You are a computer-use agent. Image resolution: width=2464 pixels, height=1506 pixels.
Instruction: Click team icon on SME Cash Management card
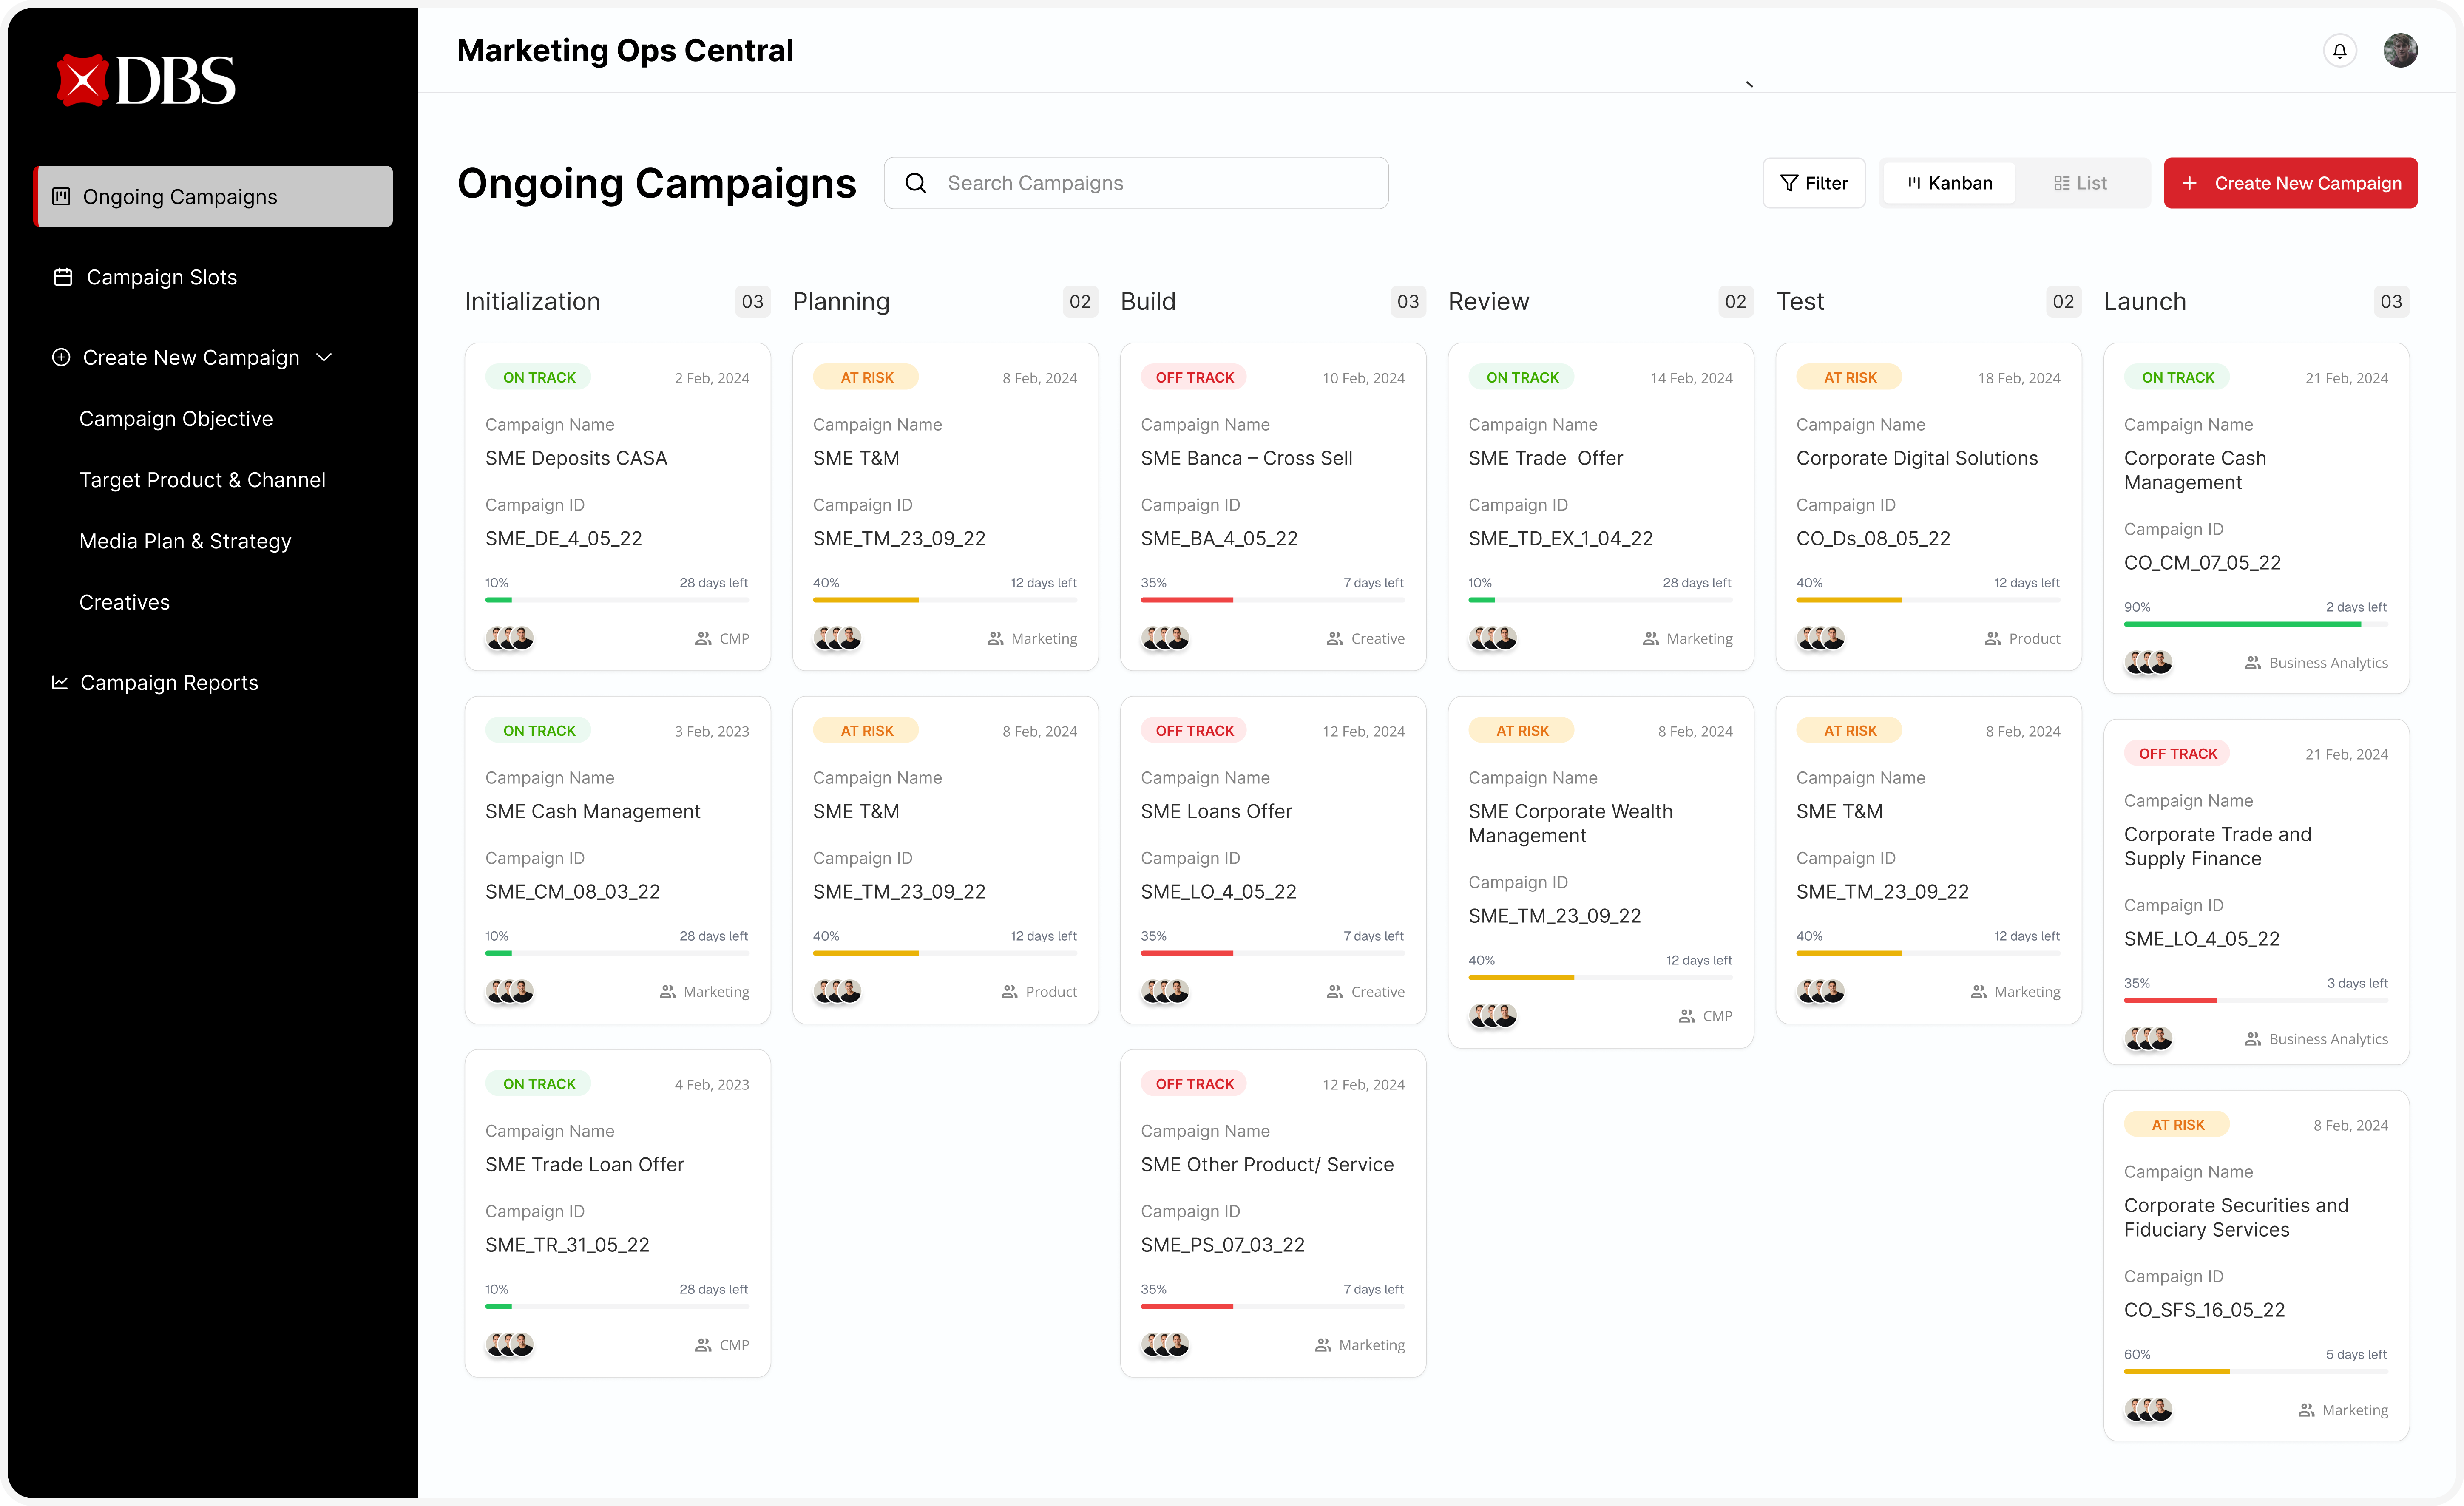point(667,992)
